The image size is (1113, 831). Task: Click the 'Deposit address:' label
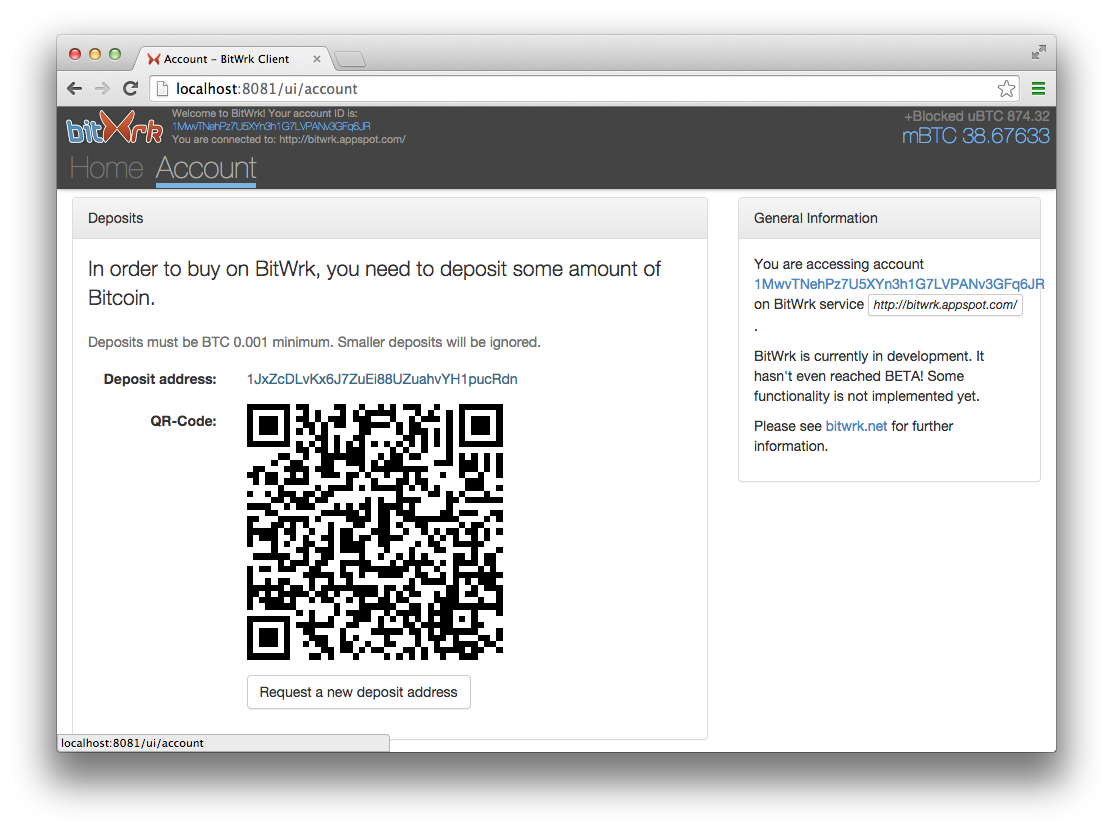point(160,379)
